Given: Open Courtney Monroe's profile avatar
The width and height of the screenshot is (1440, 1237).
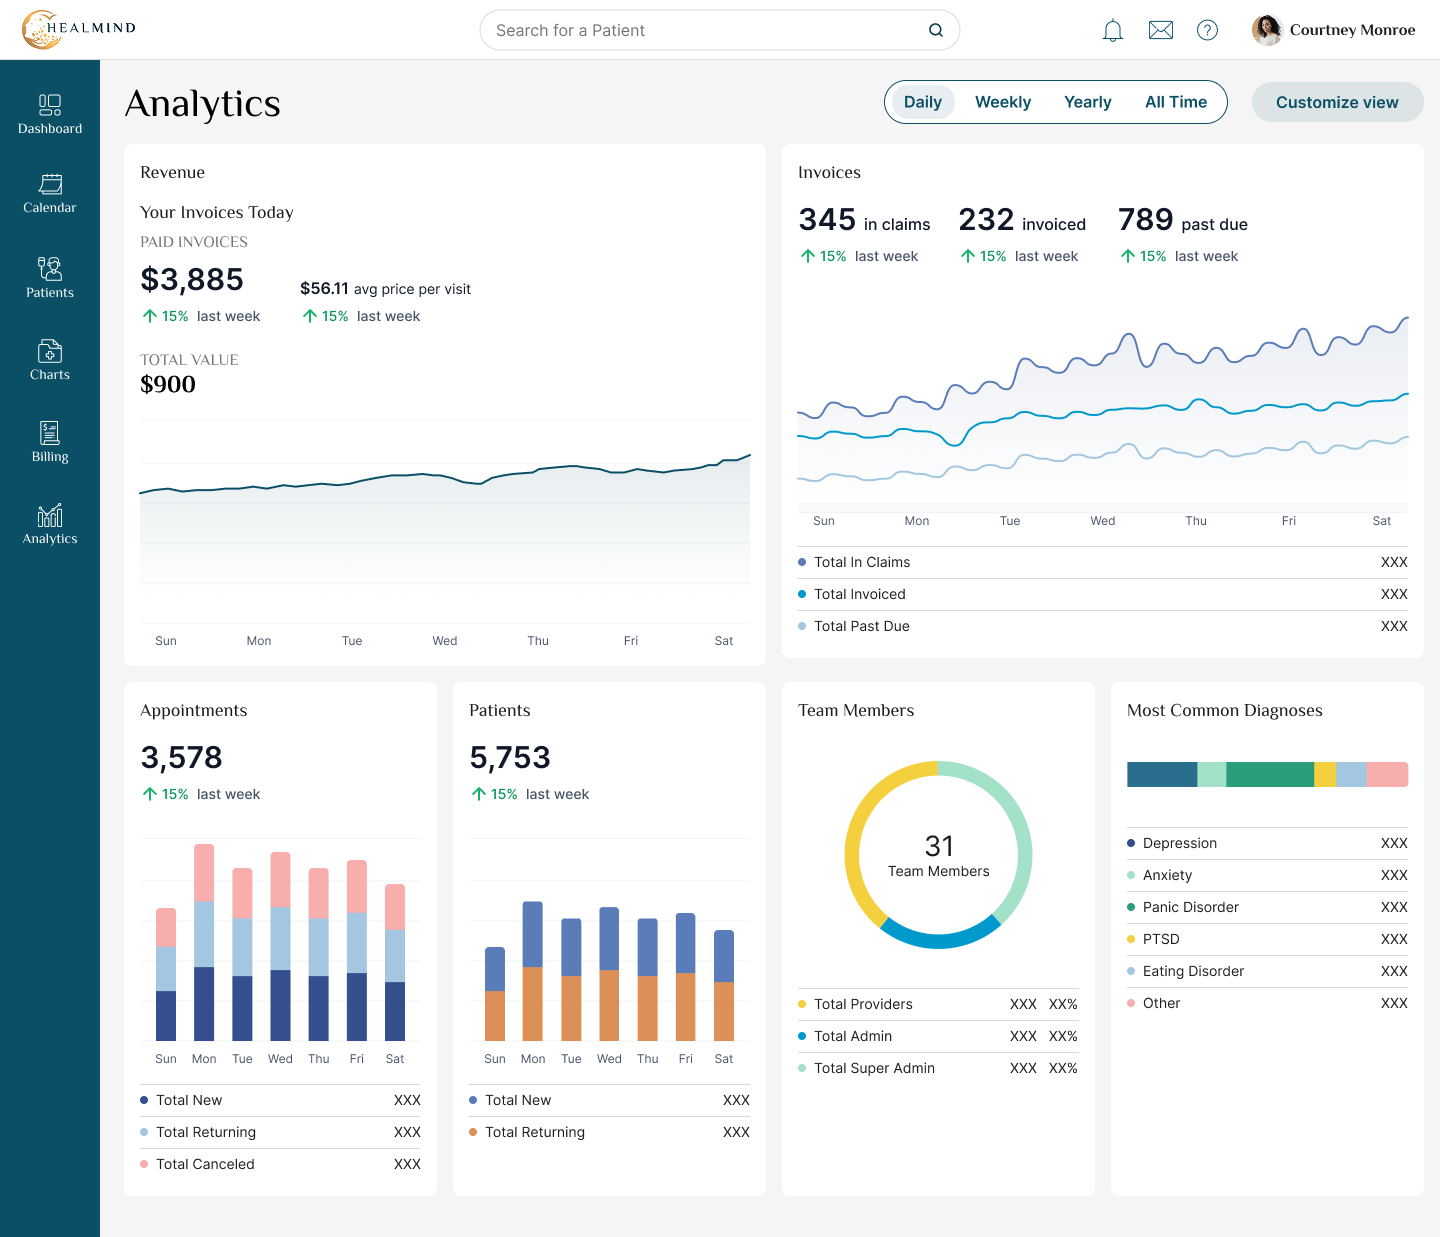Looking at the screenshot, I should point(1267,30).
